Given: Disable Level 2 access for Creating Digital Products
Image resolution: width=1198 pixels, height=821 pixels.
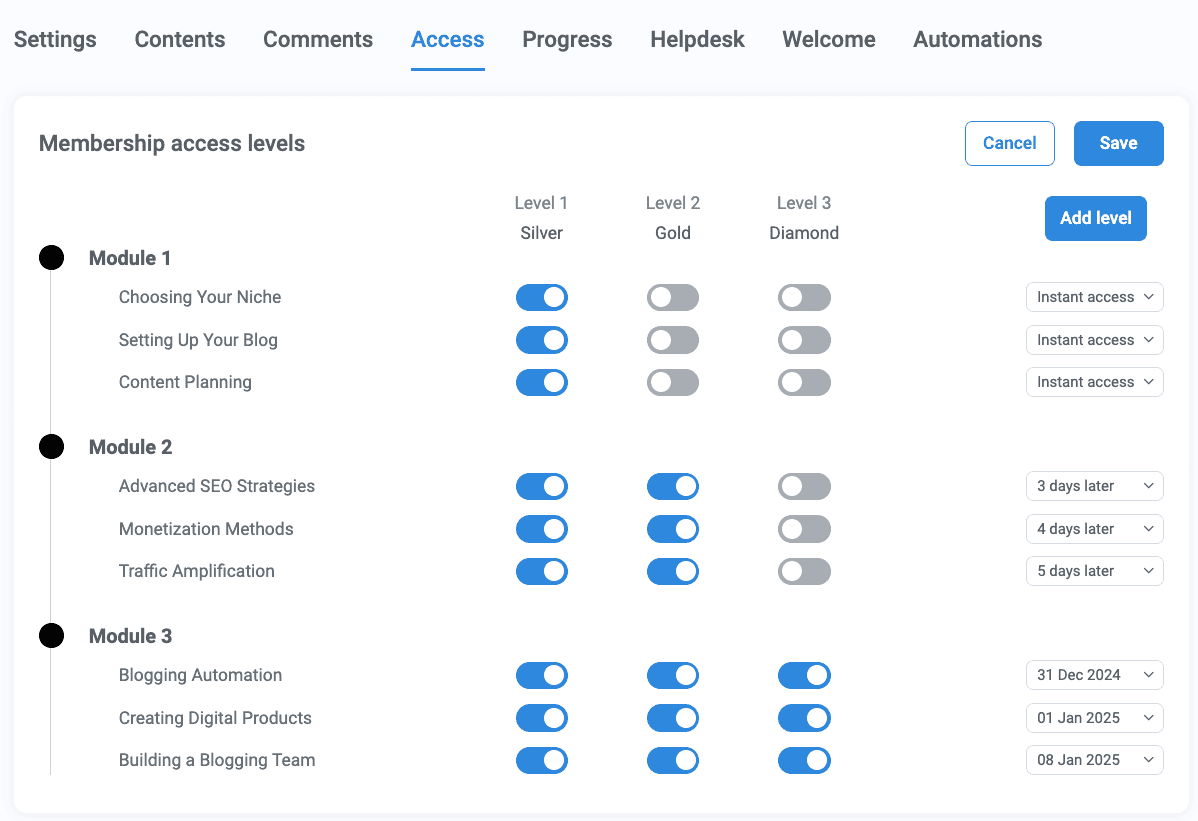Looking at the screenshot, I should tap(672, 718).
